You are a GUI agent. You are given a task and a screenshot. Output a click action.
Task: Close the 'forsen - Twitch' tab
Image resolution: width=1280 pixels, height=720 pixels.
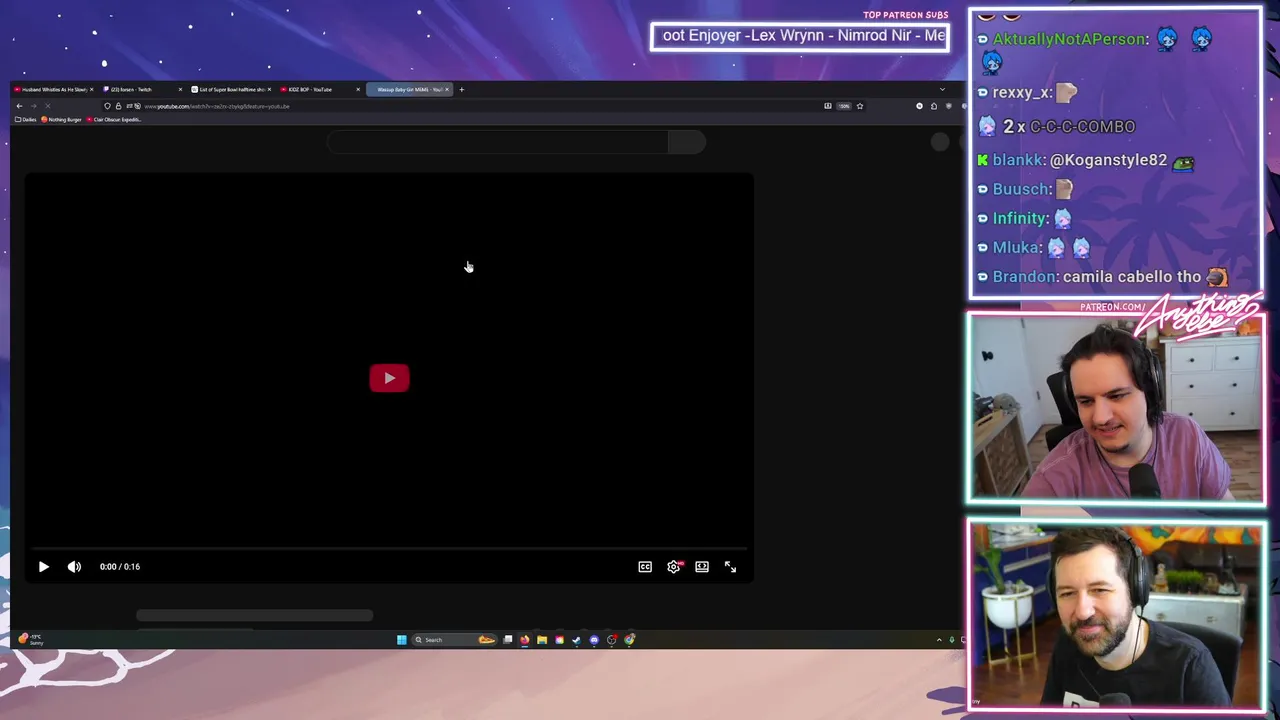coord(180,90)
